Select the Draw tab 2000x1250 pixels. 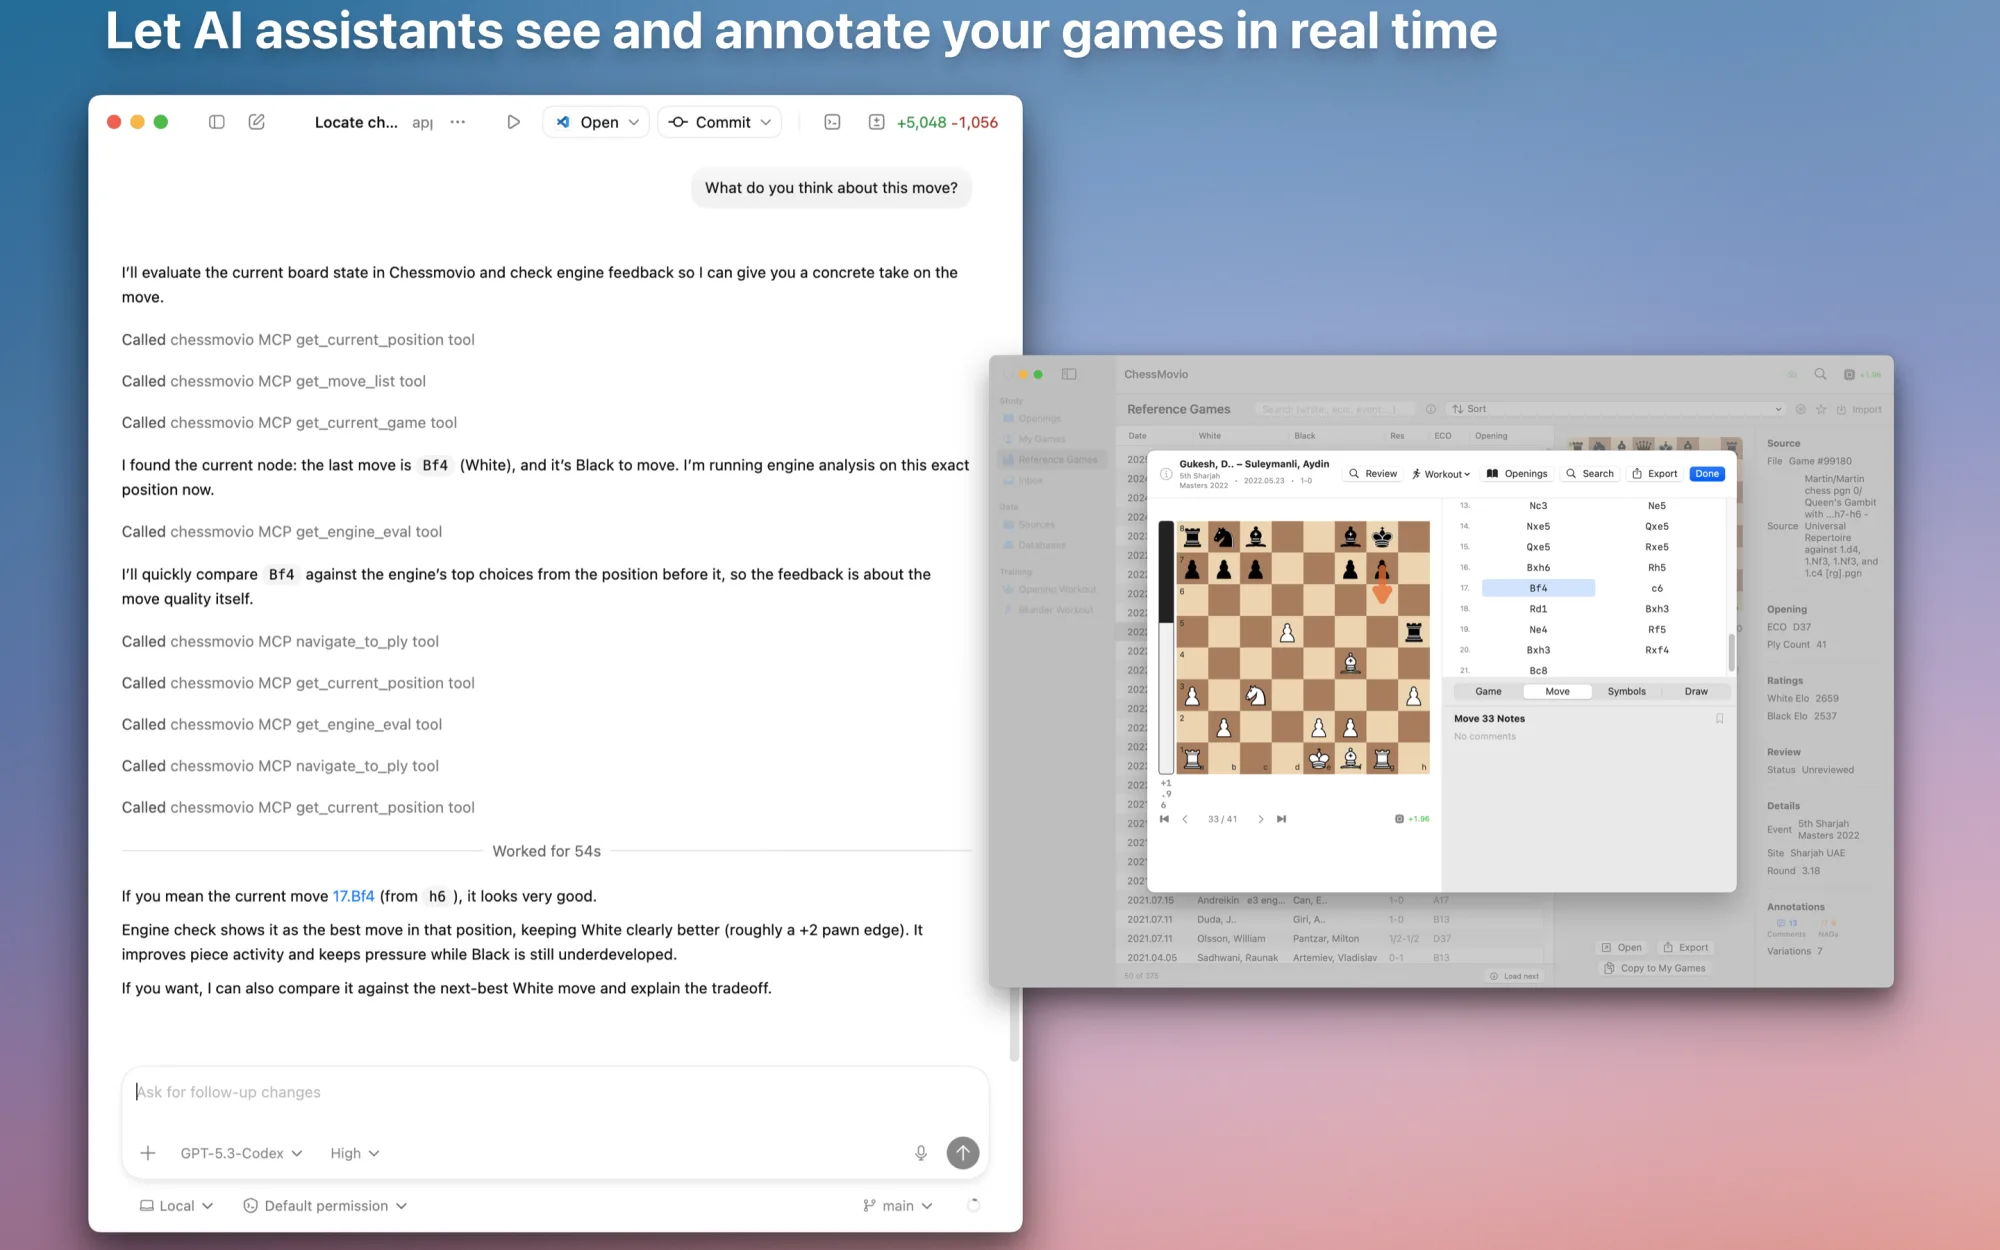pos(1696,691)
